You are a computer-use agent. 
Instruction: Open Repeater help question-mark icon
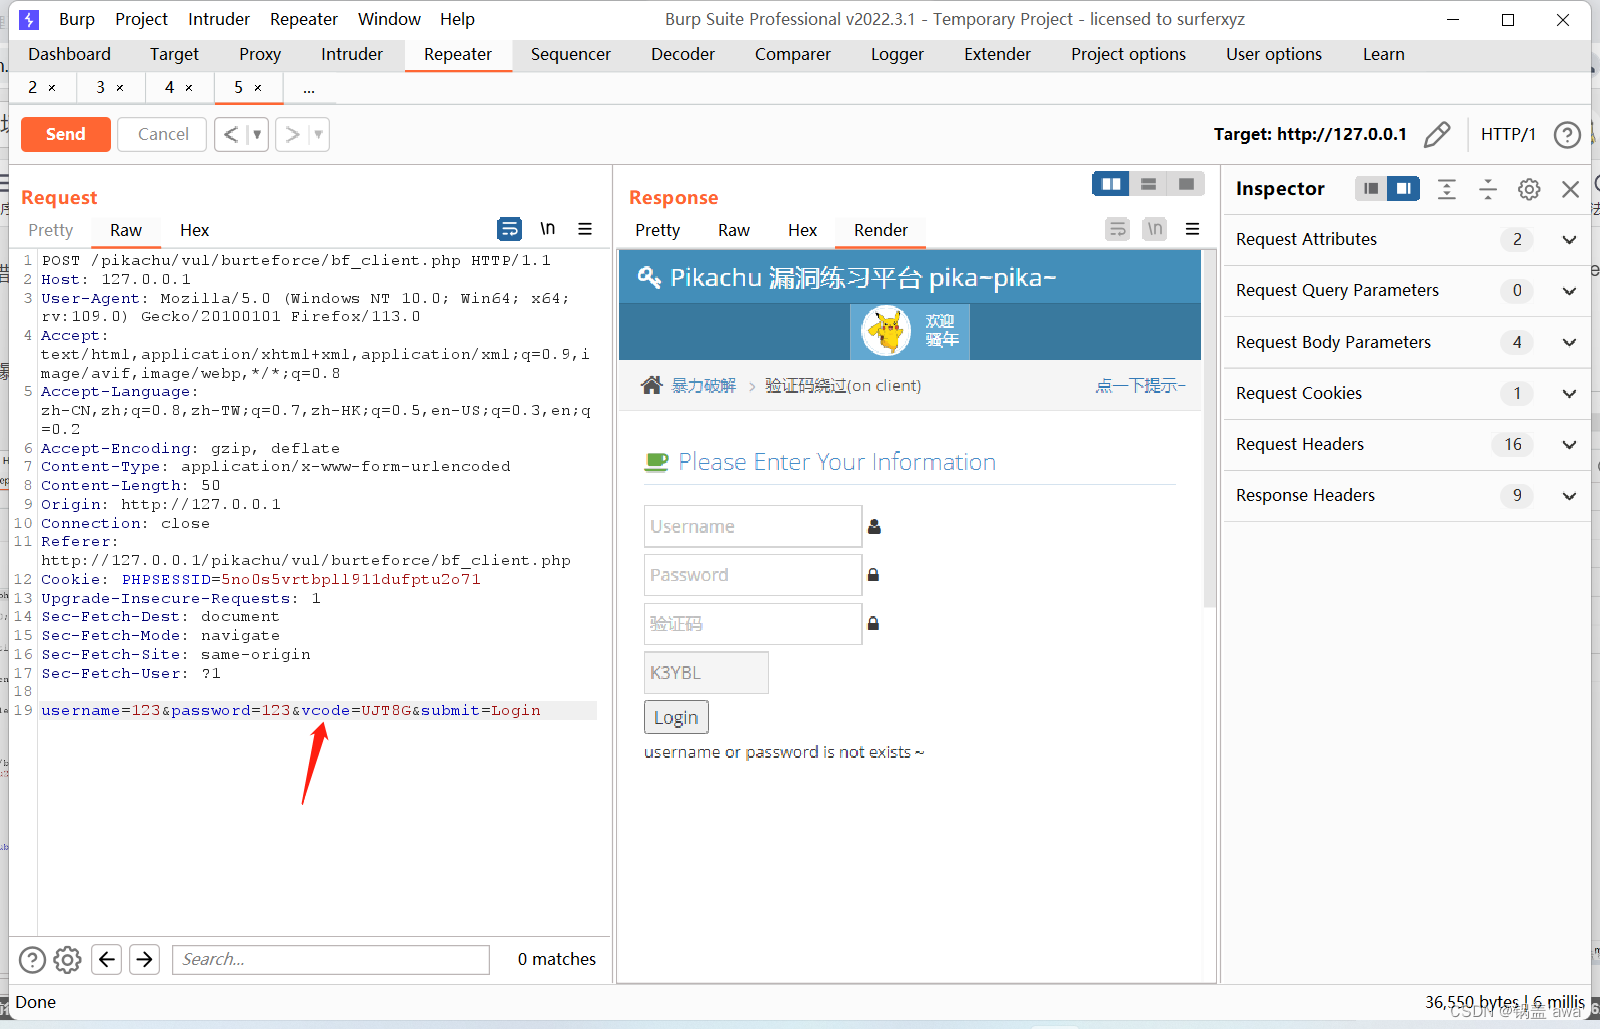[1567, 134]
